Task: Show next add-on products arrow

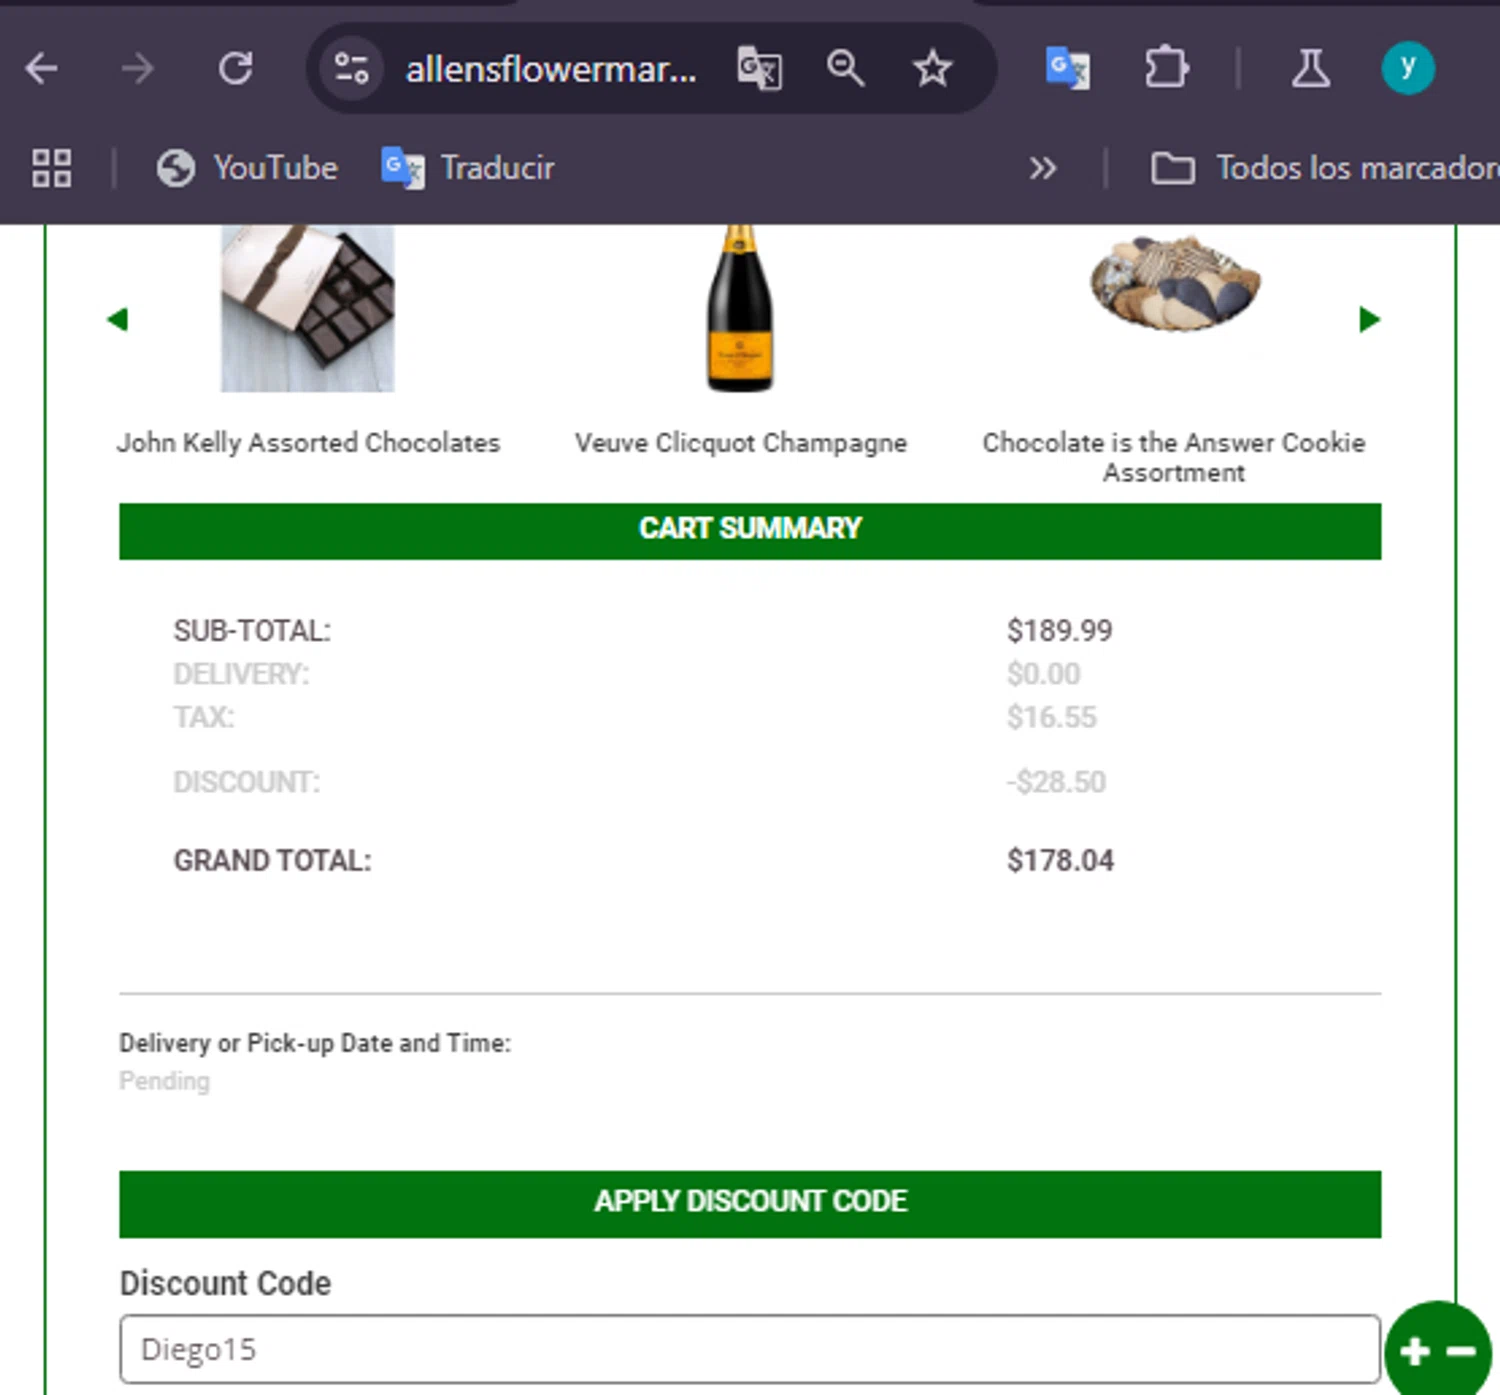Action: [1369, 319]
